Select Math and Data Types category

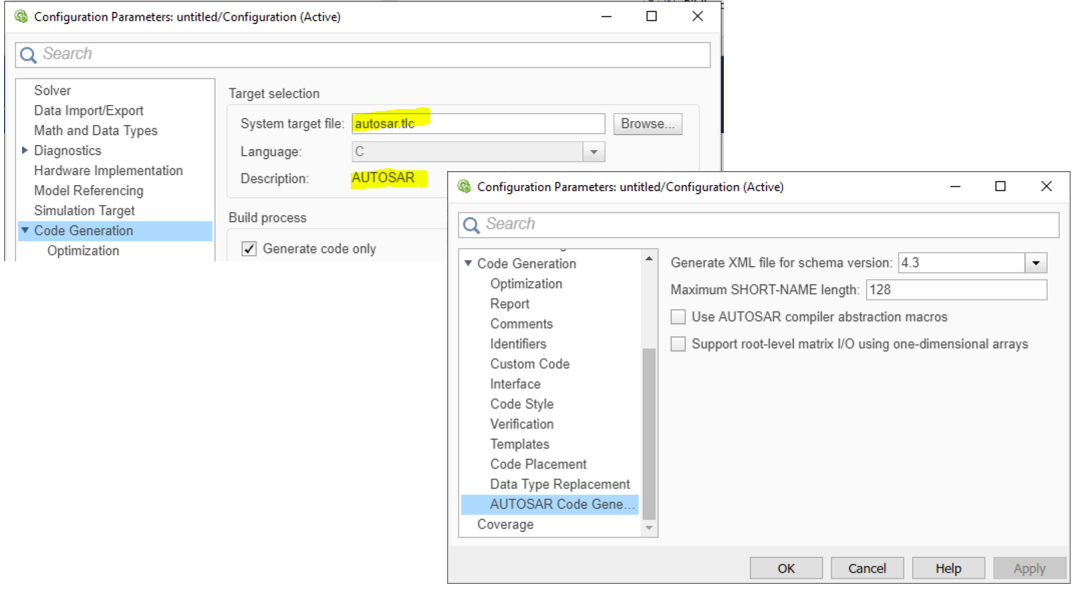pyautogui.click(x=96, y=130)
